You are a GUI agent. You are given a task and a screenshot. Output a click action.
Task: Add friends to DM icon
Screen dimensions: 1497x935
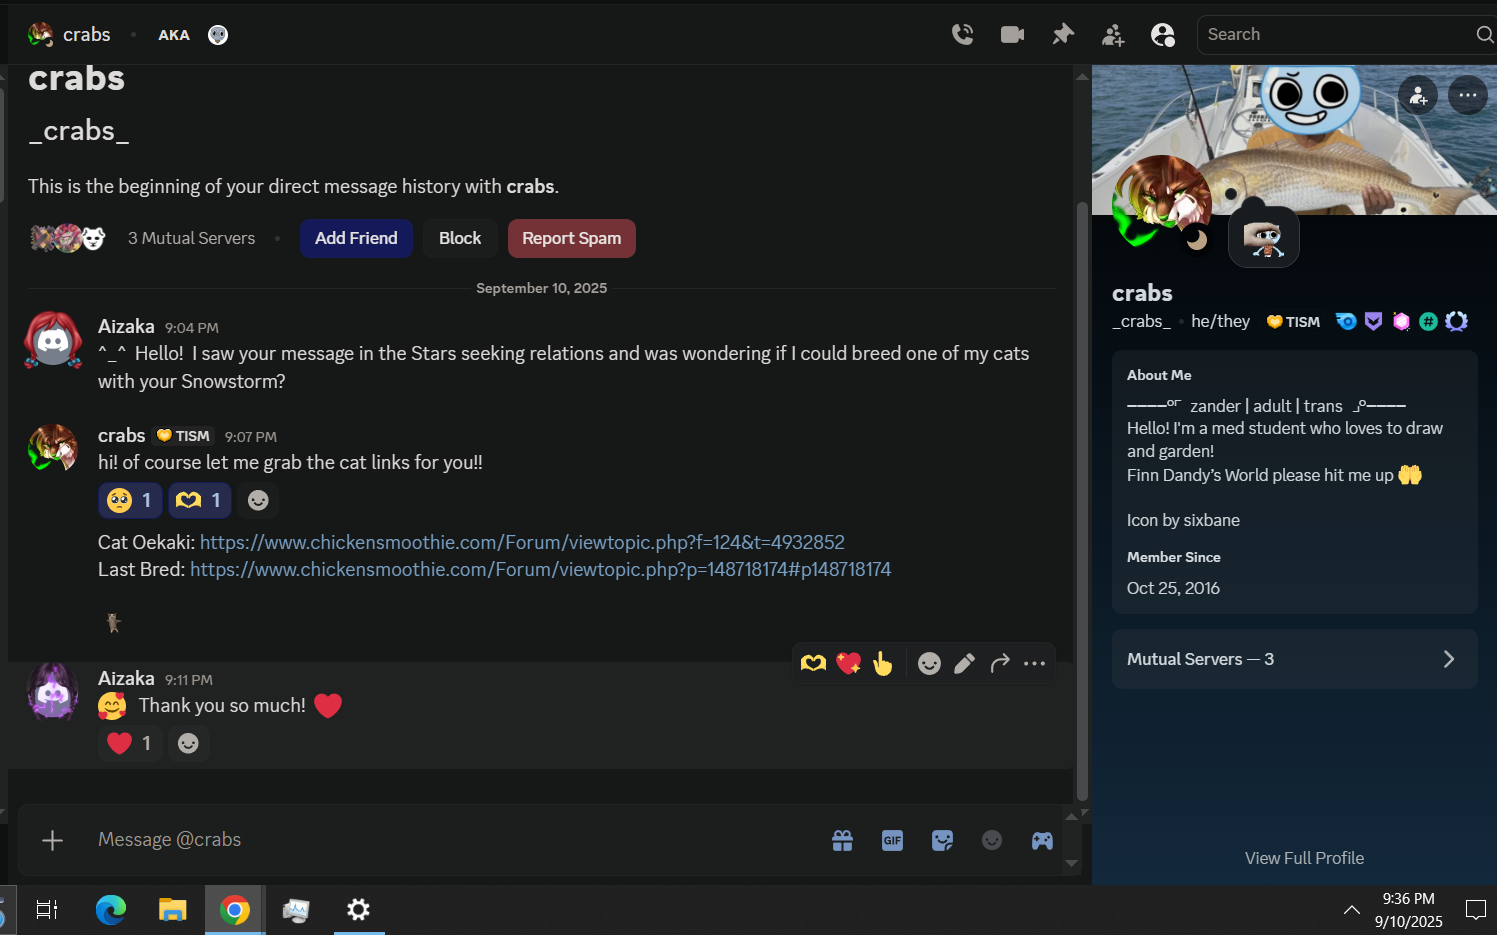[x=1113, y=35]
